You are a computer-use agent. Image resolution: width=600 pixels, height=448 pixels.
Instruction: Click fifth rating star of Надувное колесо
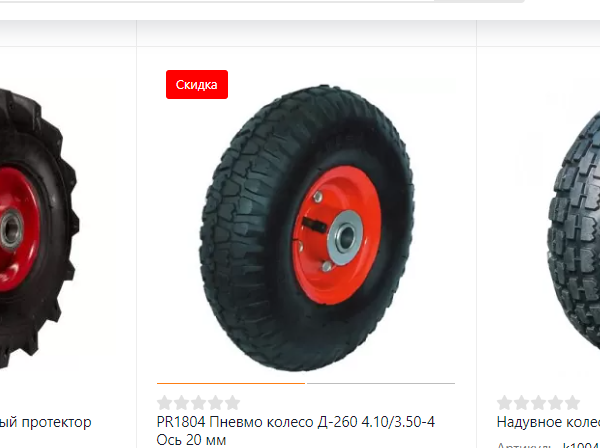(x=573, y=403)
